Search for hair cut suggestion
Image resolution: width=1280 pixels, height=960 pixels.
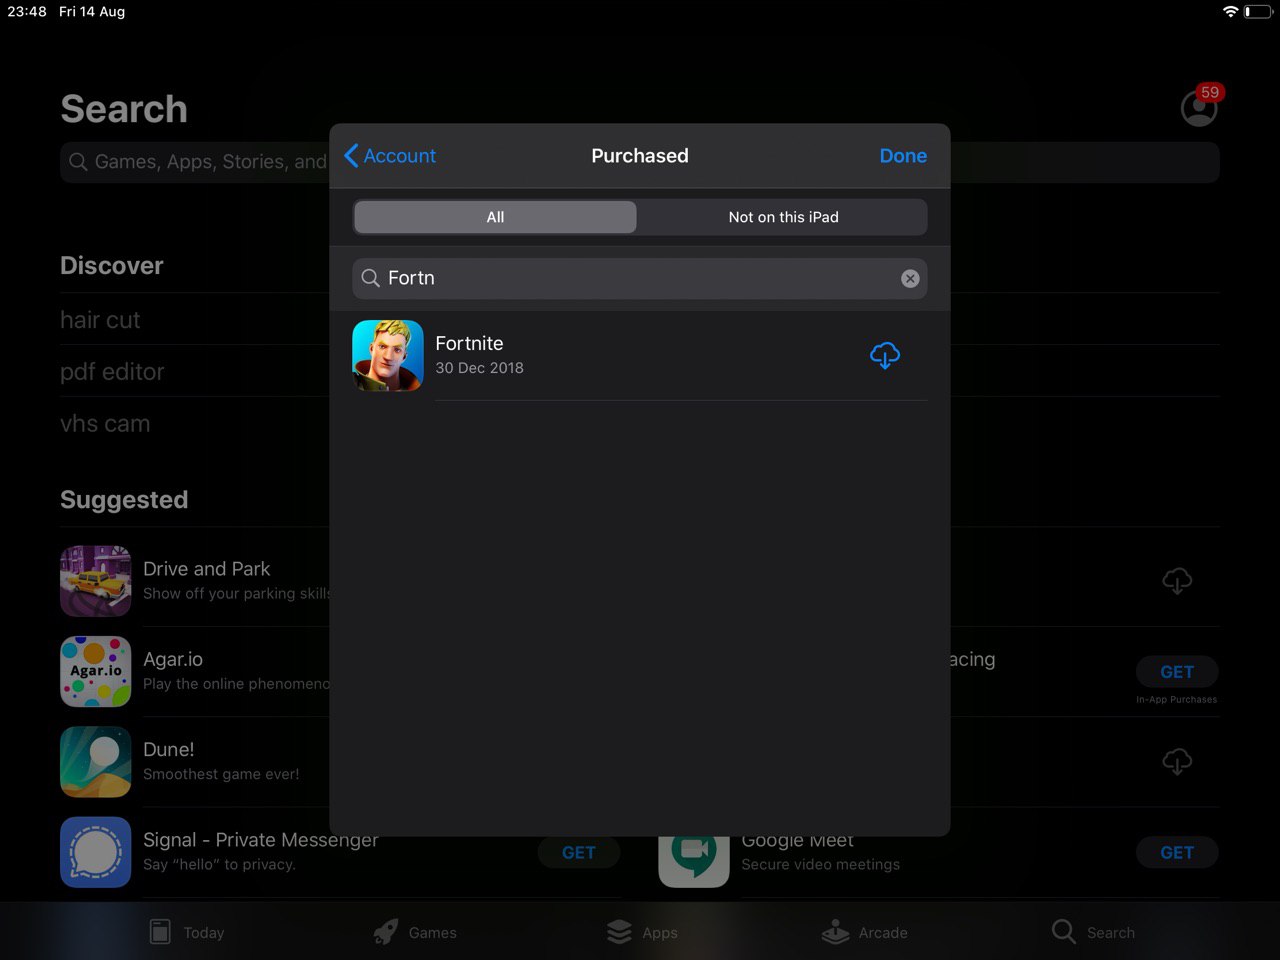pos(100,320)
